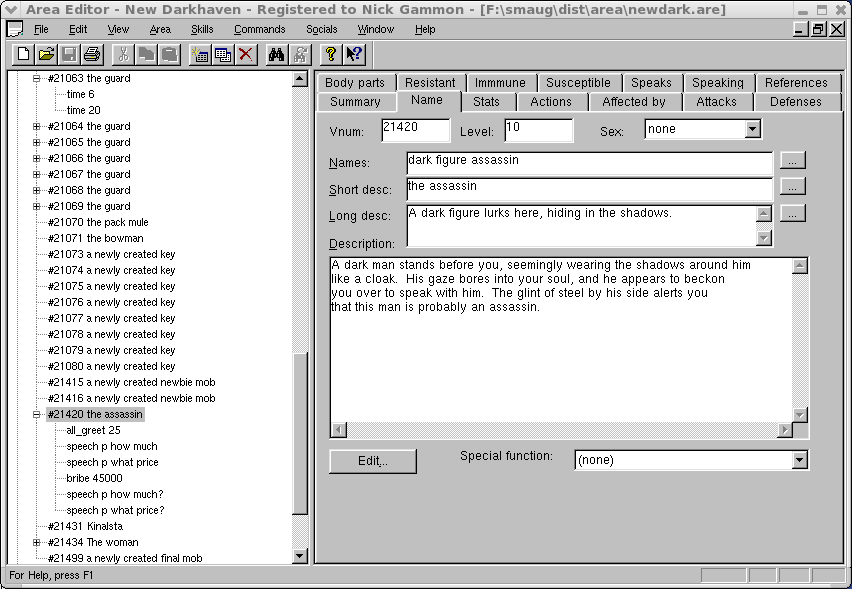Switch to the References tab
Viewport: 852px width, 589px height.
tap(796, 83)
